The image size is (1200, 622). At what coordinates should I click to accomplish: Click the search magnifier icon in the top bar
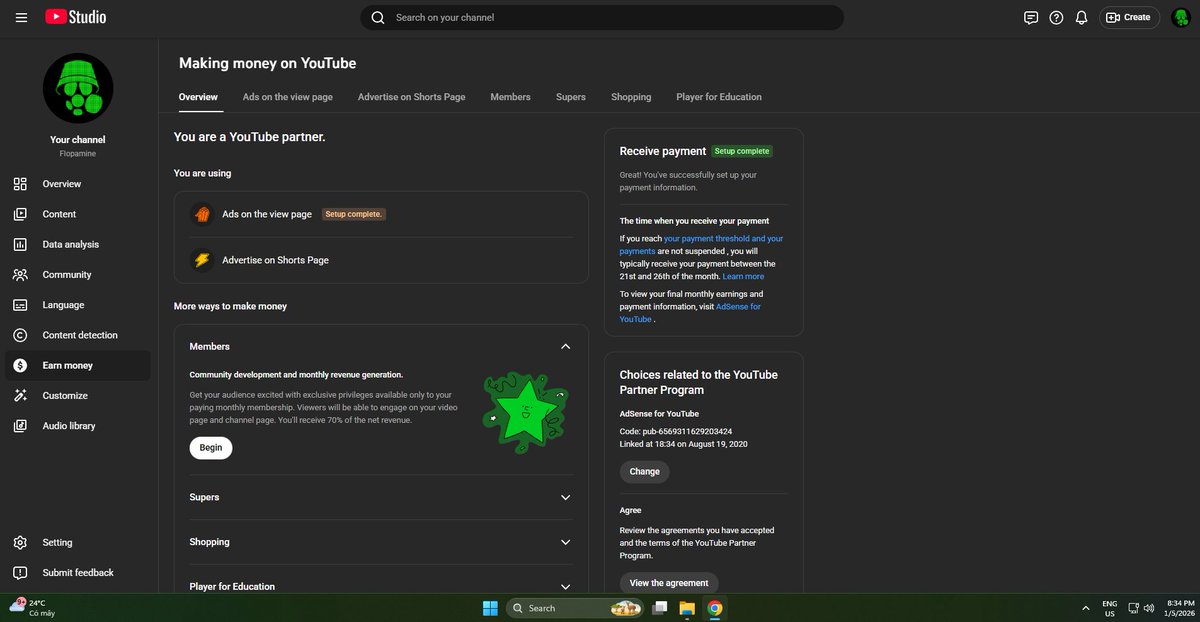tap(378, 17)
